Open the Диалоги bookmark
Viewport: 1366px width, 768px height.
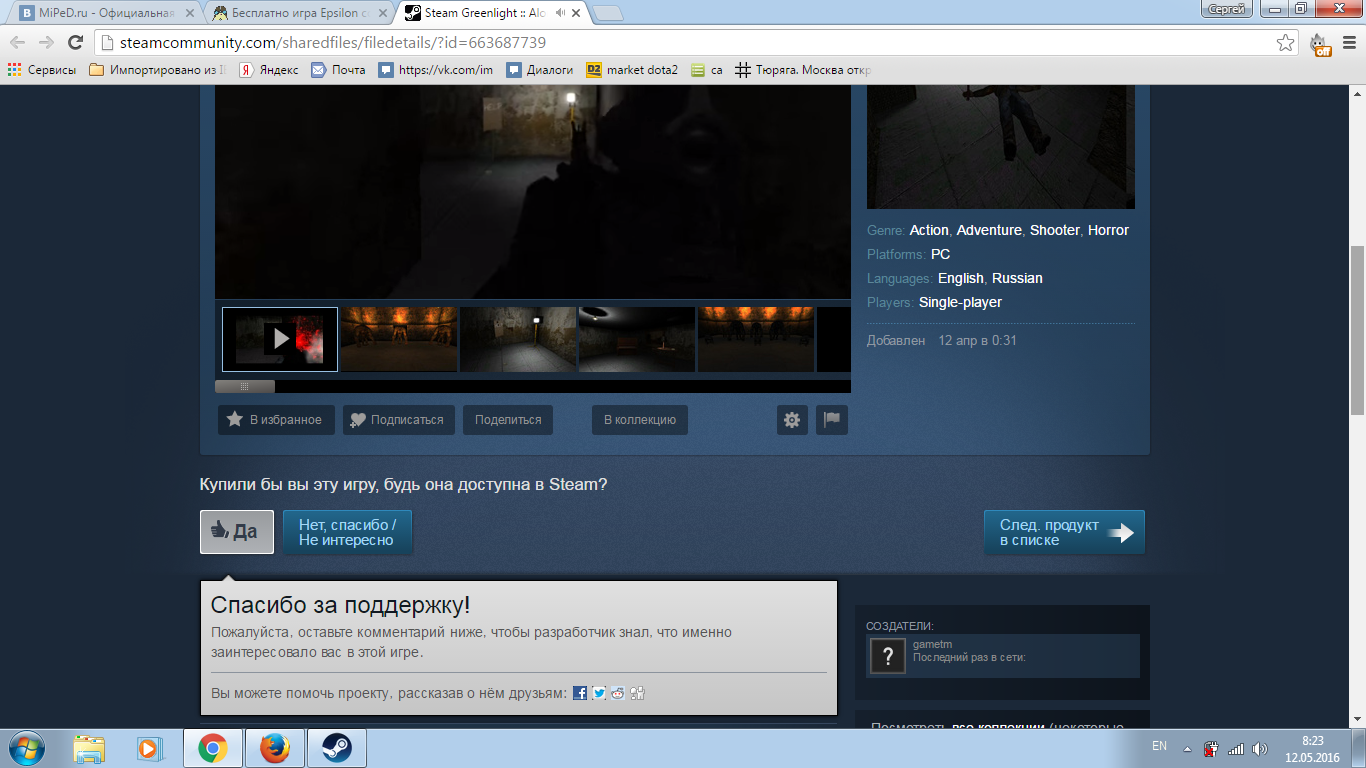[x=540, y=70]
